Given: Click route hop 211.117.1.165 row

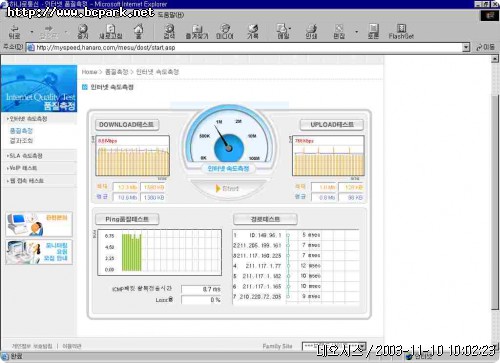Looking at the screenshot, I should (295, 286).
